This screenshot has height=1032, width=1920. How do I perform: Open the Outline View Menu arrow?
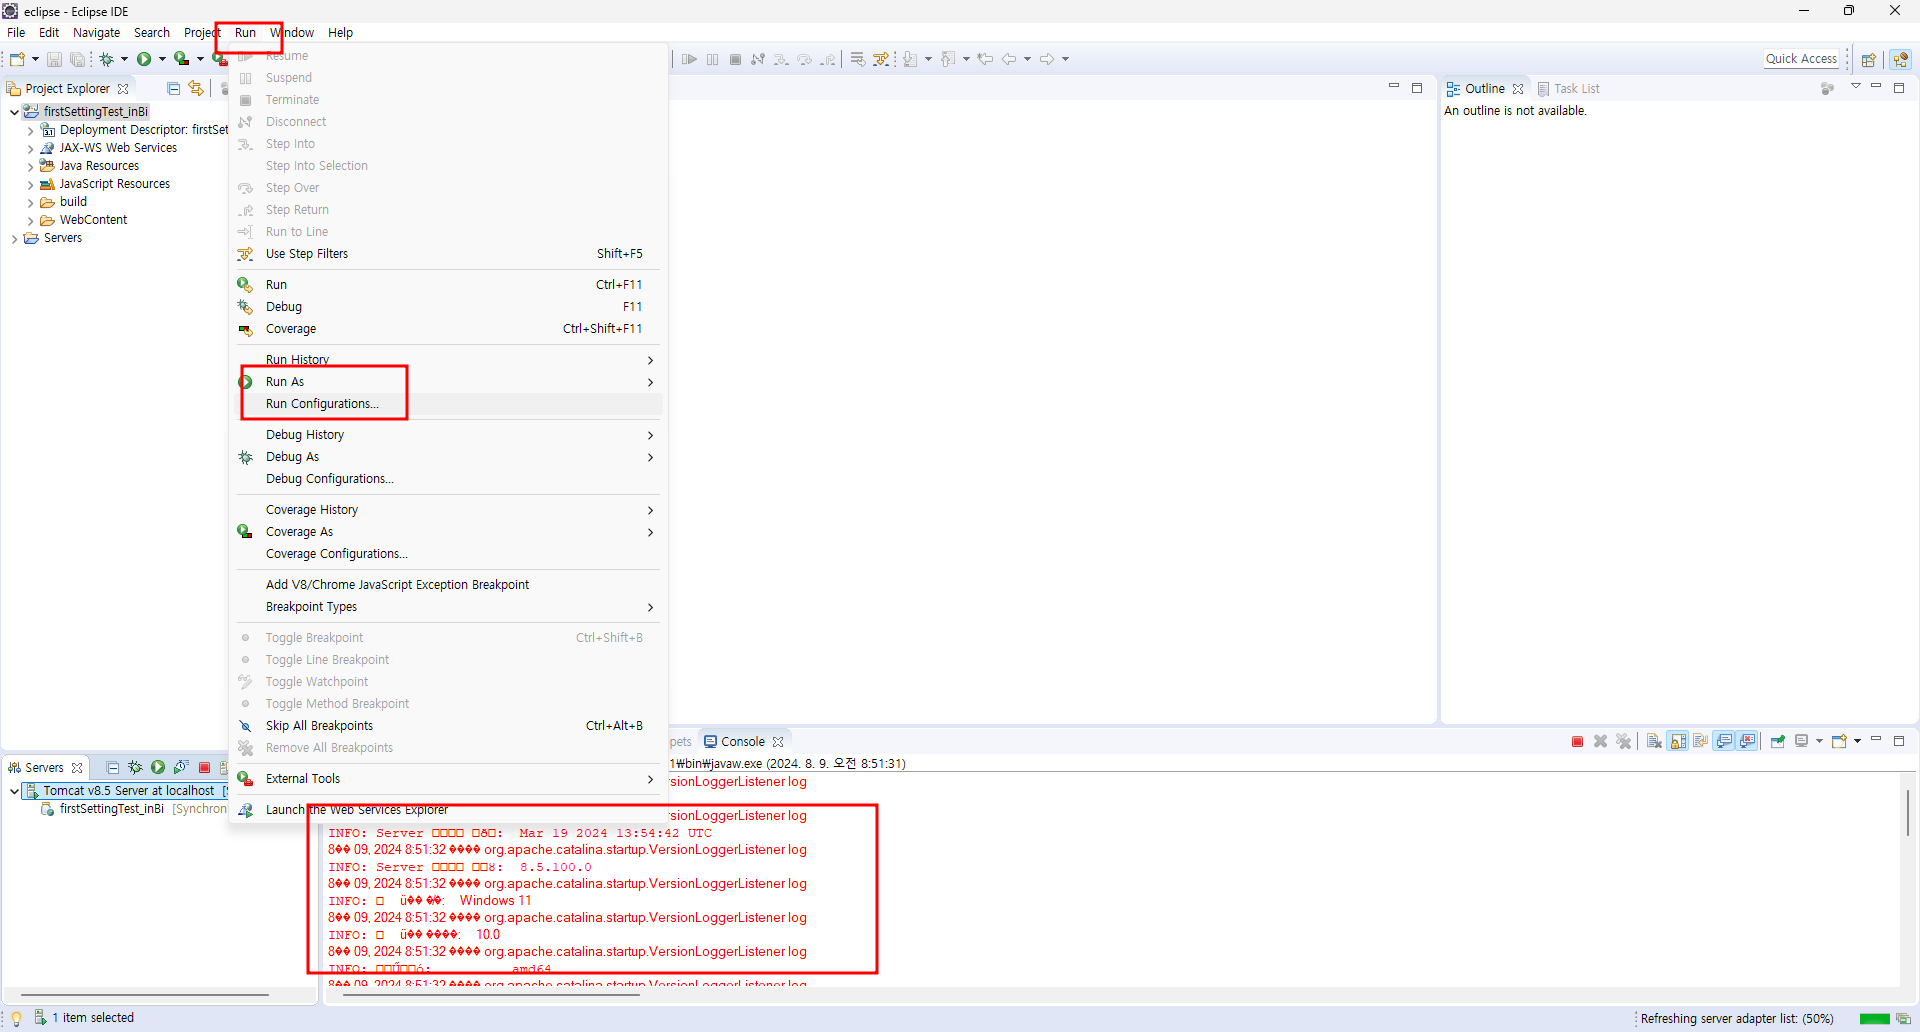(1856, 87)
